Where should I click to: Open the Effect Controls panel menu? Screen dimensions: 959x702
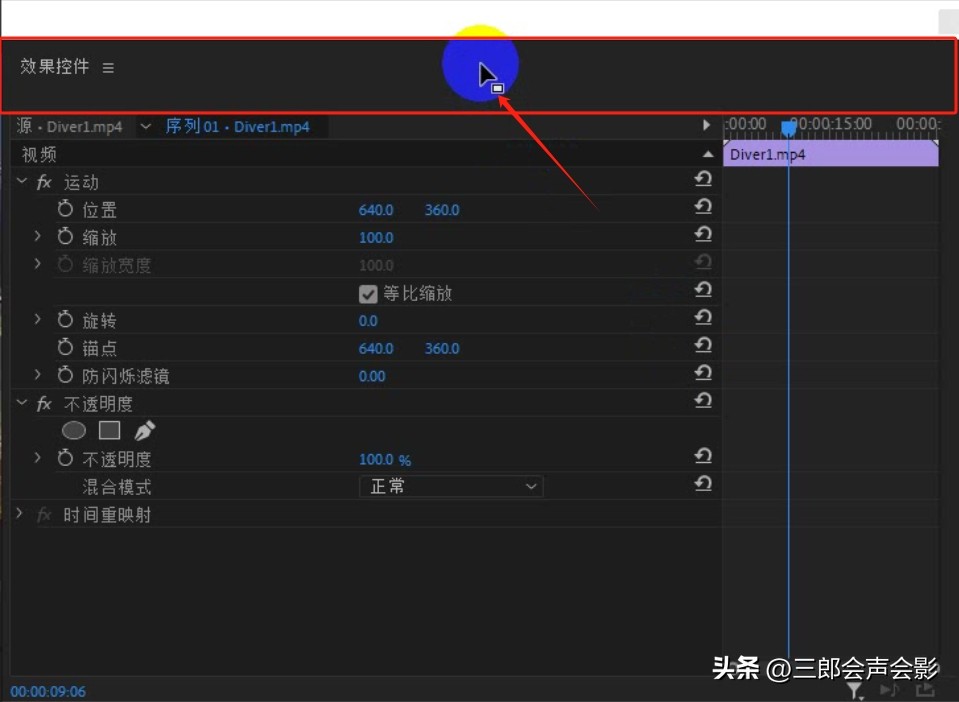click(x=108, y=67)
